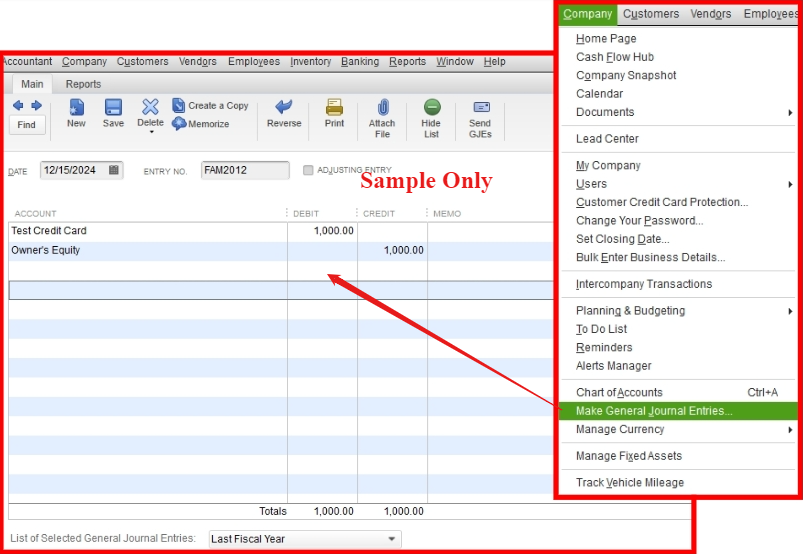Click the Memo column header
This screenshot has height=554, width=803.
[x=447, y=214]
